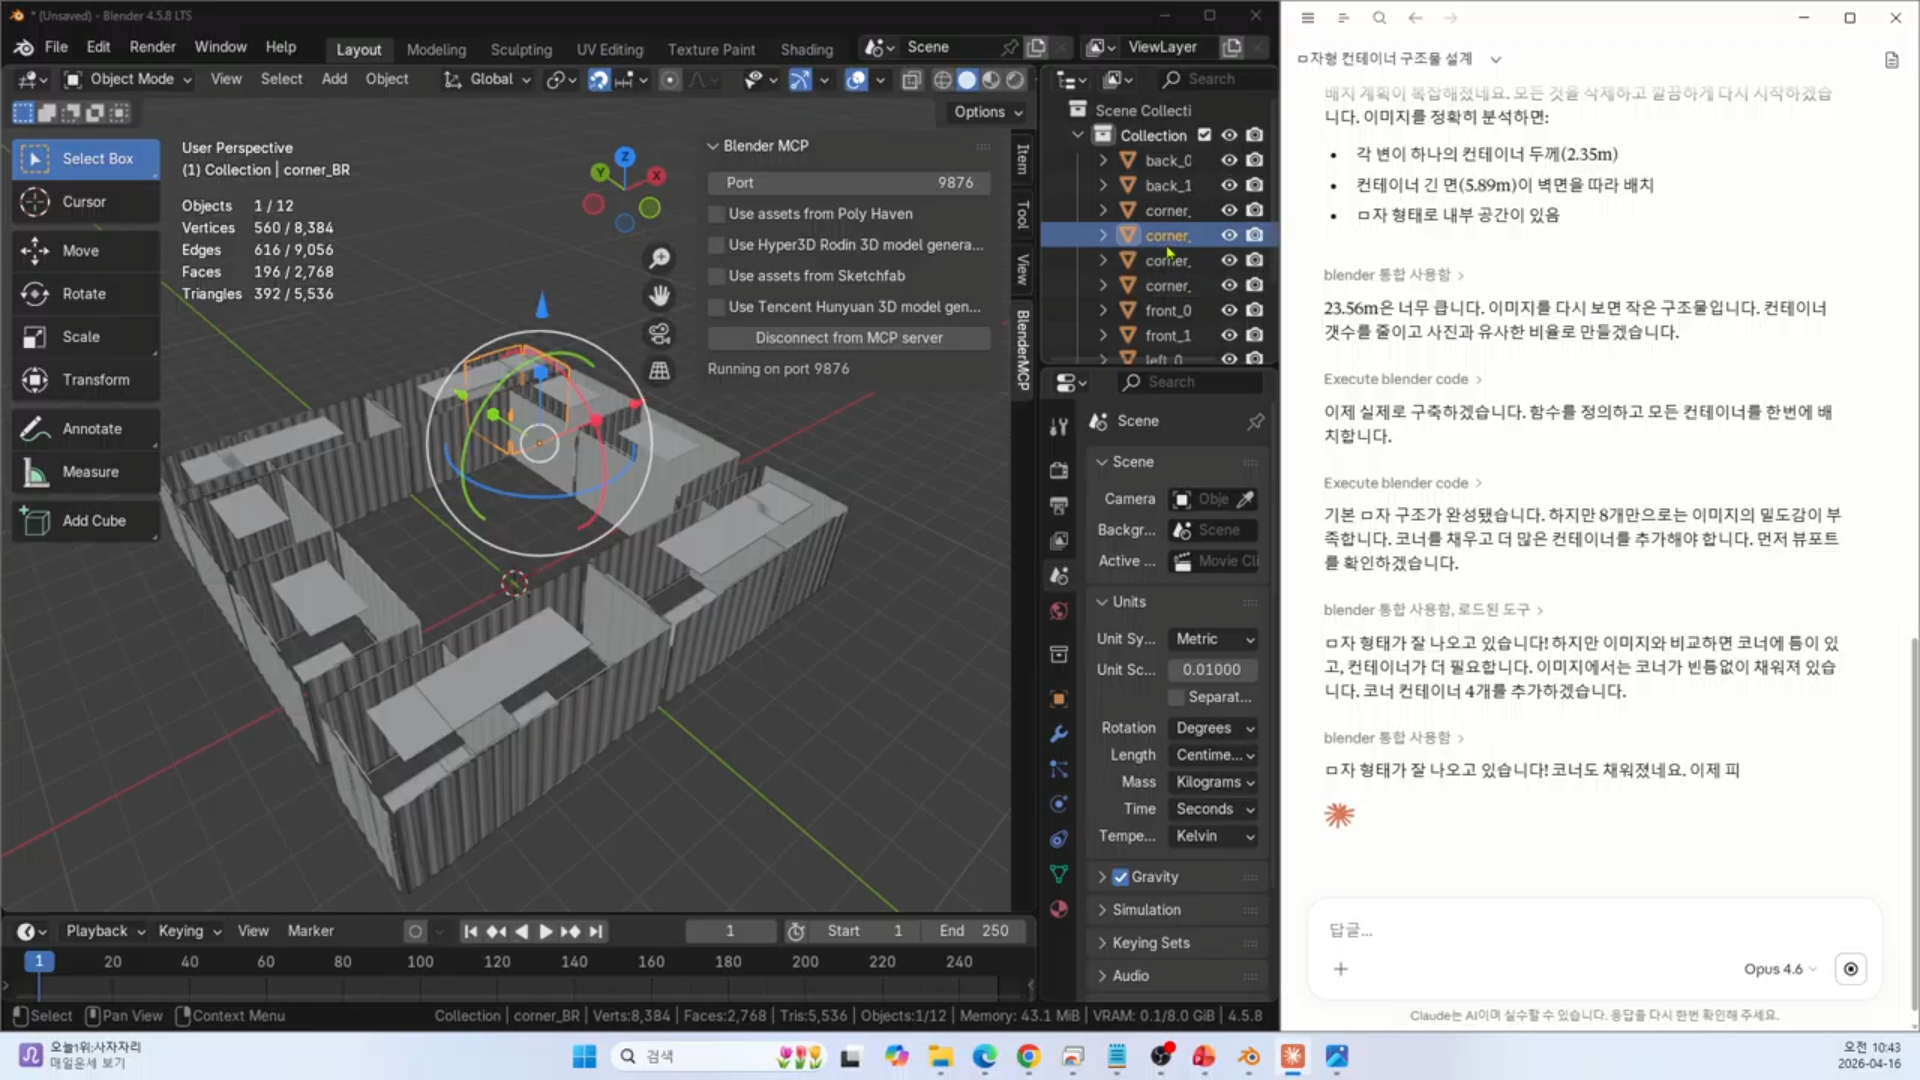Jump to timeline end frame button

click(596, 931)
